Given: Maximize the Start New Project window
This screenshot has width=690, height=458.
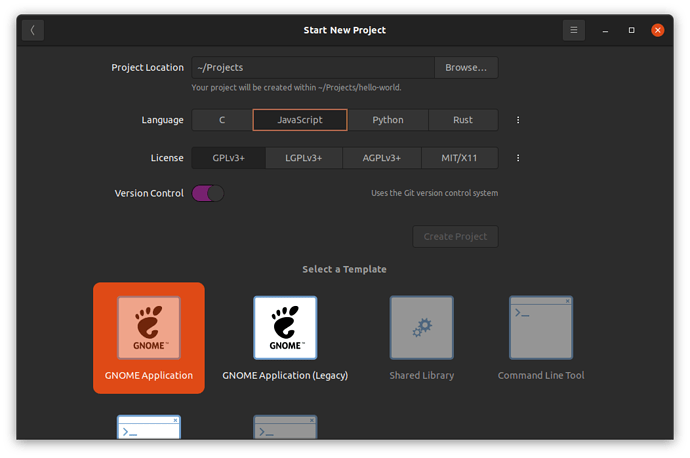Looking at the screenshot, I should (631, 30).
